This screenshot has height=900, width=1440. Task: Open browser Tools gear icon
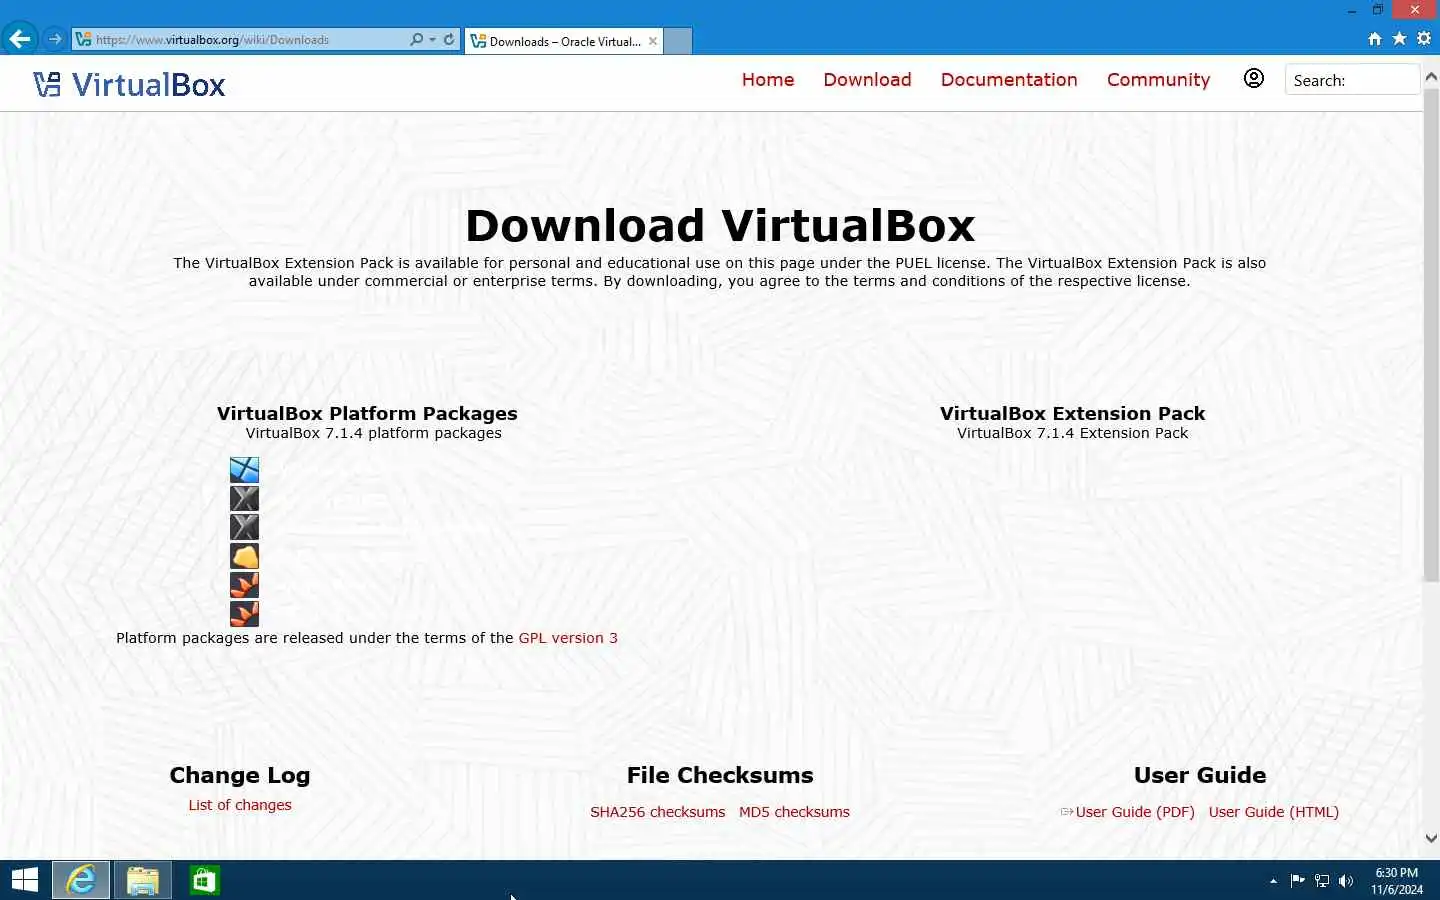click(x=1424, y=39)
